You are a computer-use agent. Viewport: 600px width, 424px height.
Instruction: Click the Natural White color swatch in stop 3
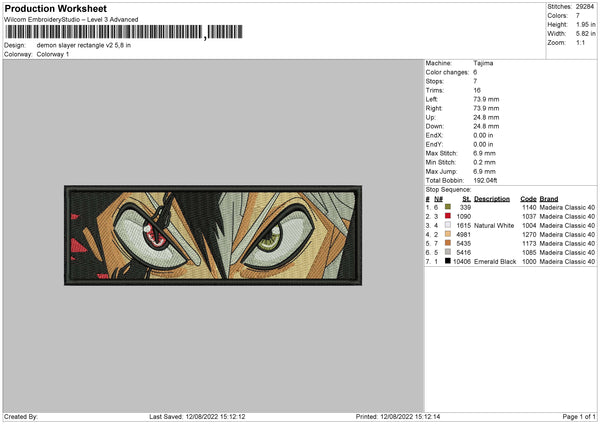coord(447,225)
